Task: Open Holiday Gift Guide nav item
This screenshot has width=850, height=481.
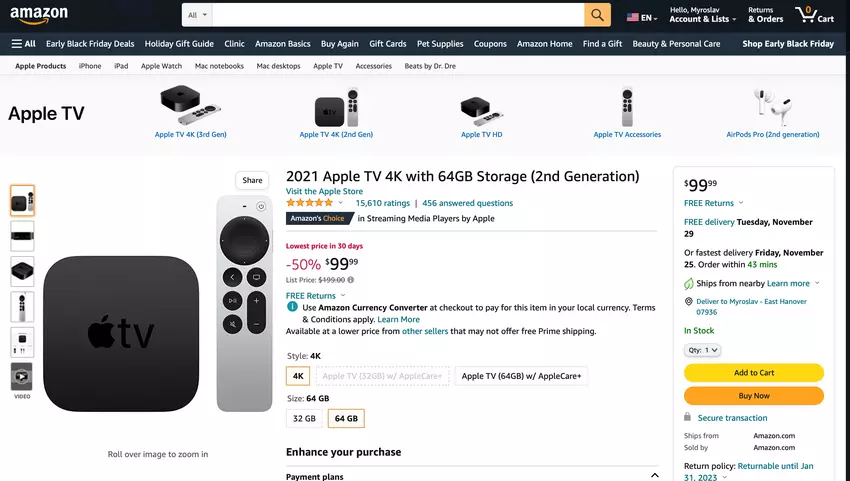Action: tap(179, 44)
